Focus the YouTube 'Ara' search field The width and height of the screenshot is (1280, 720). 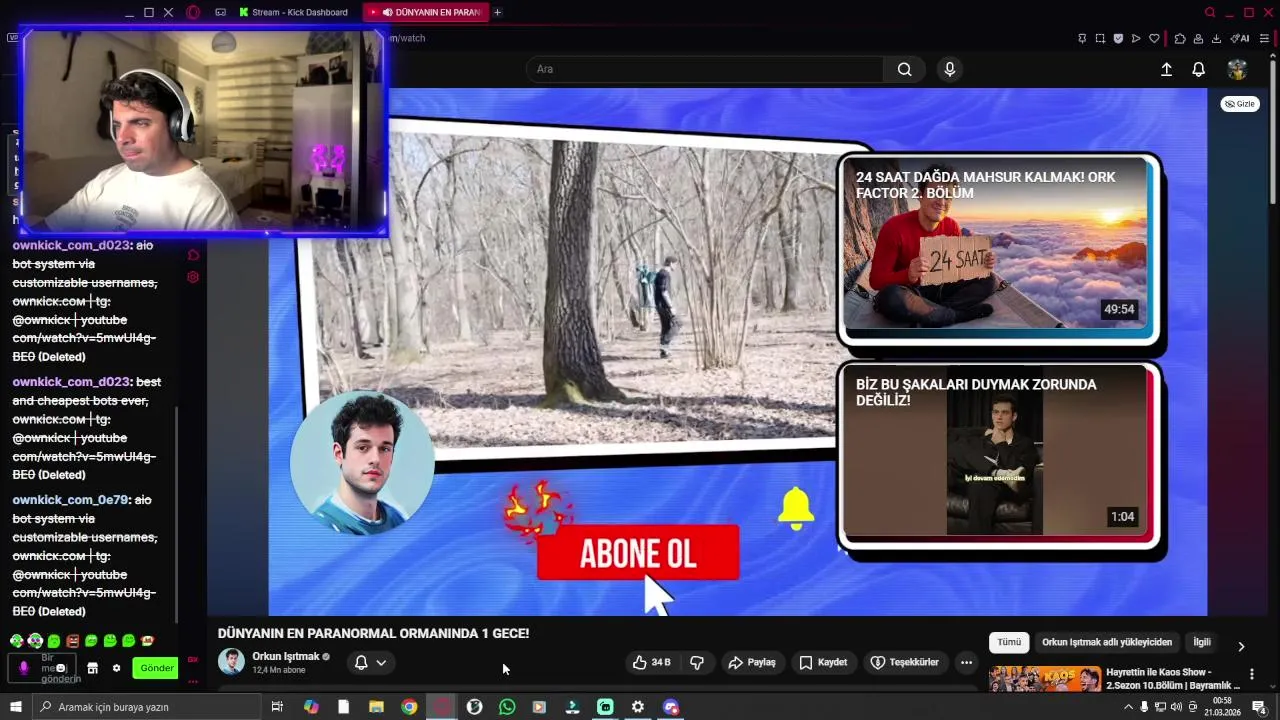[x=705, y=69]
